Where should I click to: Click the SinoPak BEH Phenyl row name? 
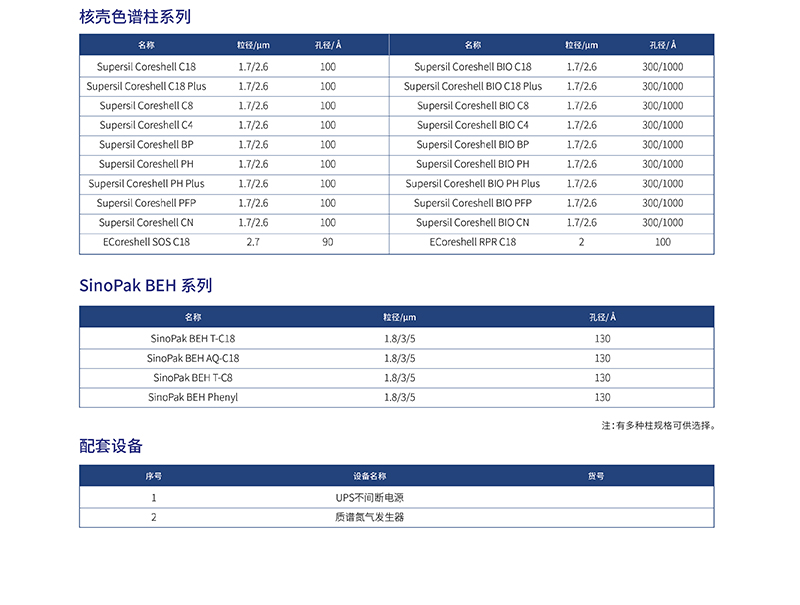[193, 397]
